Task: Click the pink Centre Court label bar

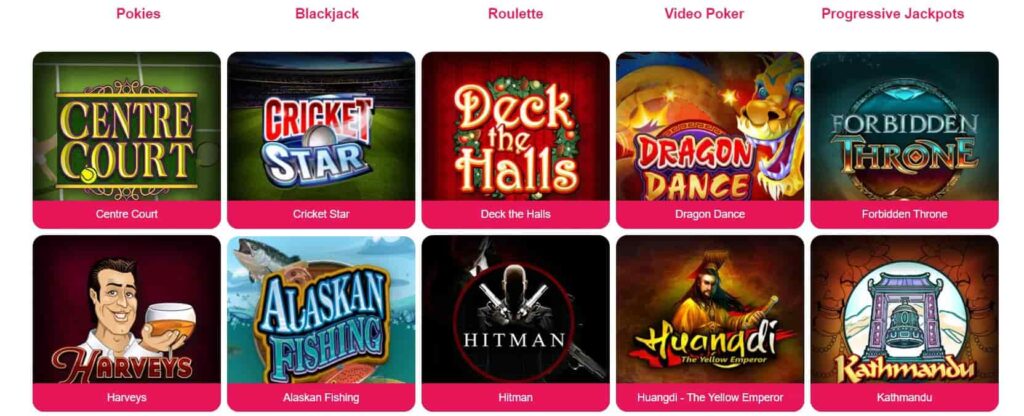Action: click(x=127, y=214)
